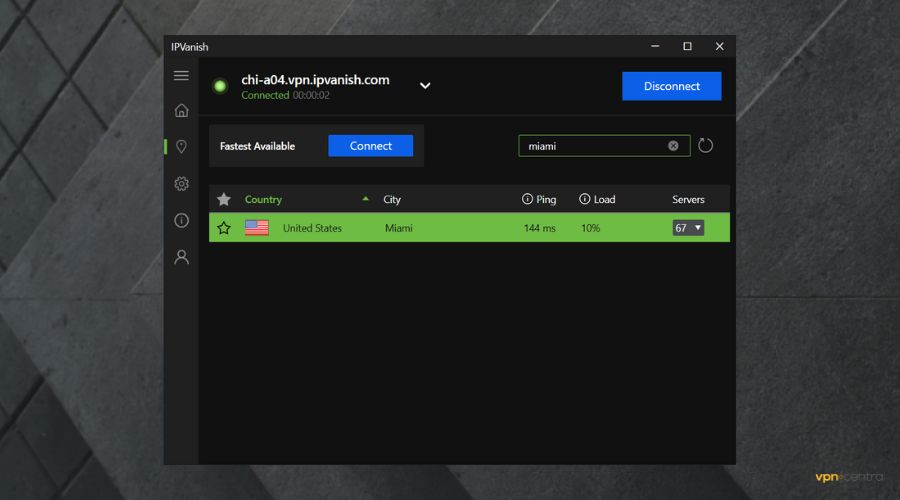Select the United States row text

coord(312,228)
